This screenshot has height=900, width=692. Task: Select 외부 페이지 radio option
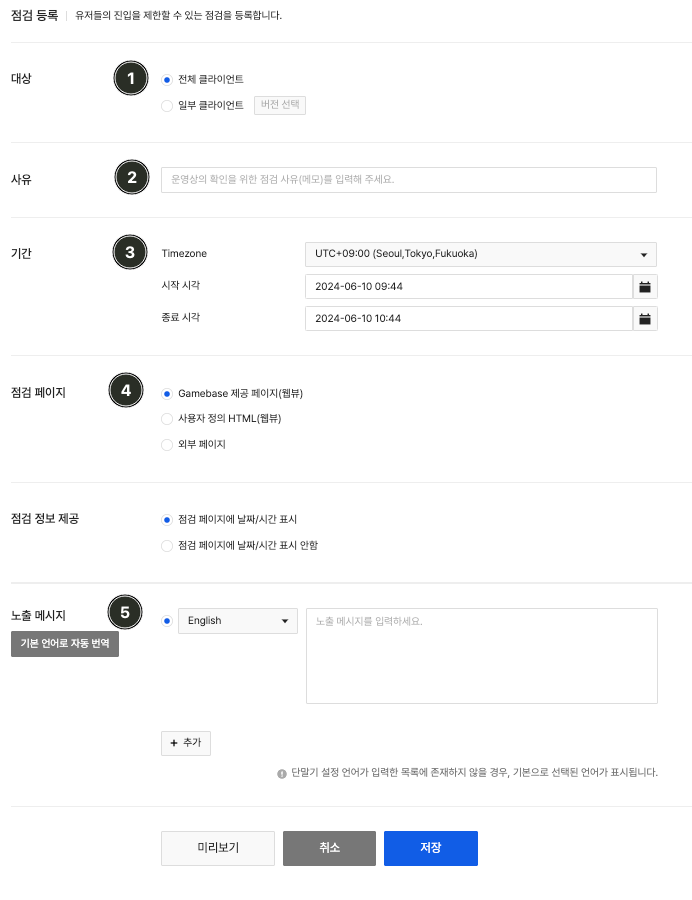[x=167, y=445]
